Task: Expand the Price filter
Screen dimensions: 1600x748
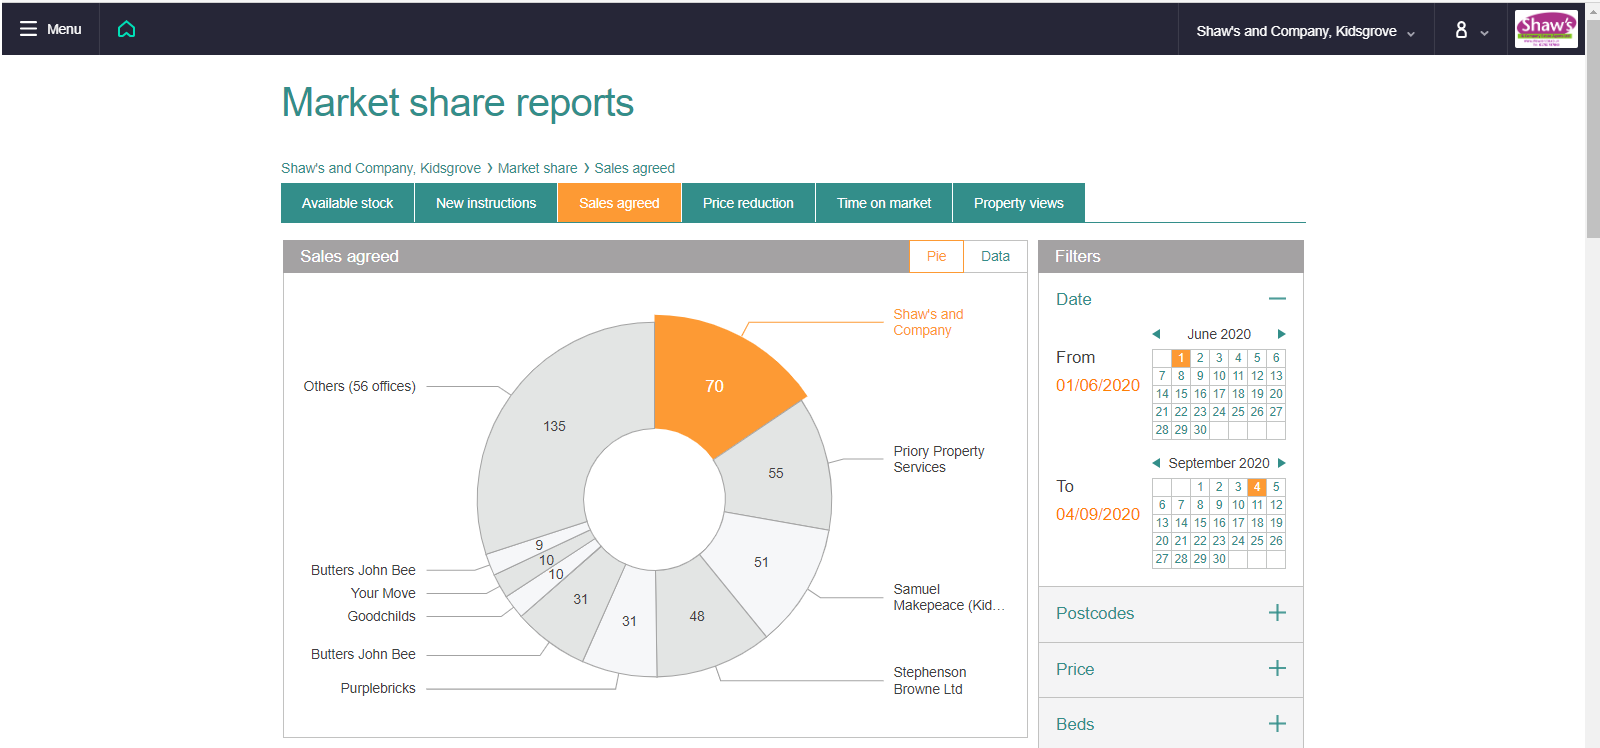Action: [x=1277, y=669]
